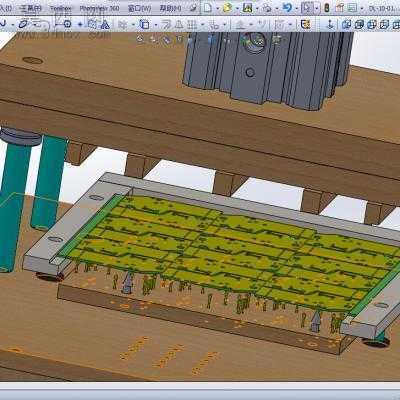
Task: Click the Save icon
Action: pyautogui.click(x=247, y=7)
